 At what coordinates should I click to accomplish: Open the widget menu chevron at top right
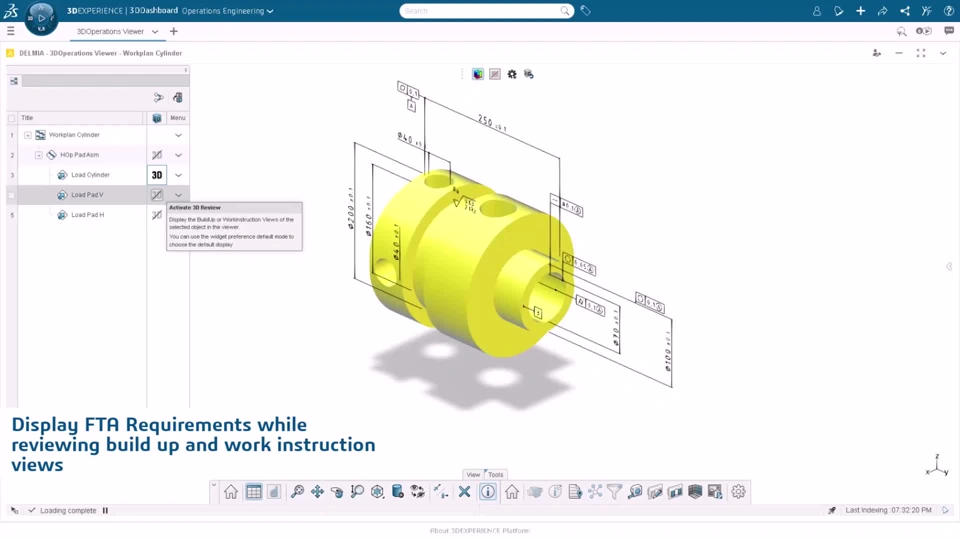click(943, 53)
